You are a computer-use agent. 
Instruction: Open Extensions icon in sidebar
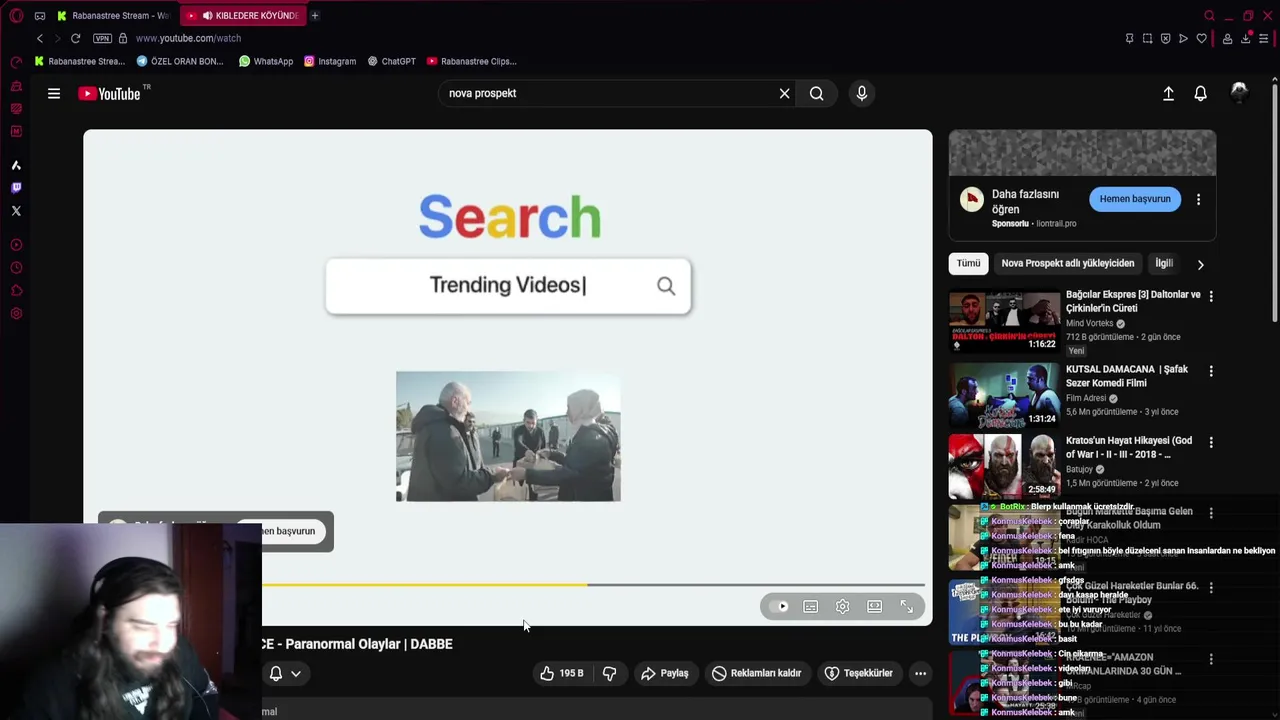point(16,291)
